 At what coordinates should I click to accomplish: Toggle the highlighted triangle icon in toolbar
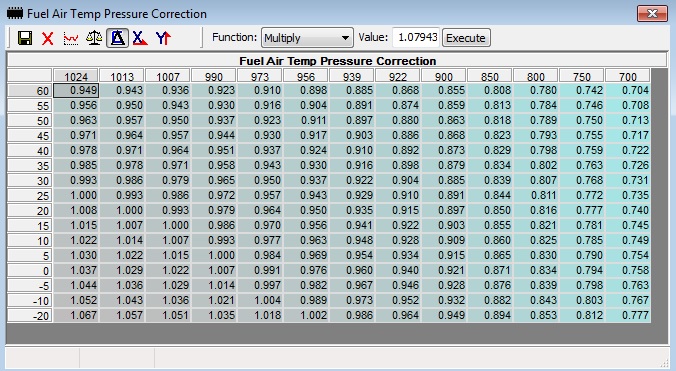tap(117, 38)
